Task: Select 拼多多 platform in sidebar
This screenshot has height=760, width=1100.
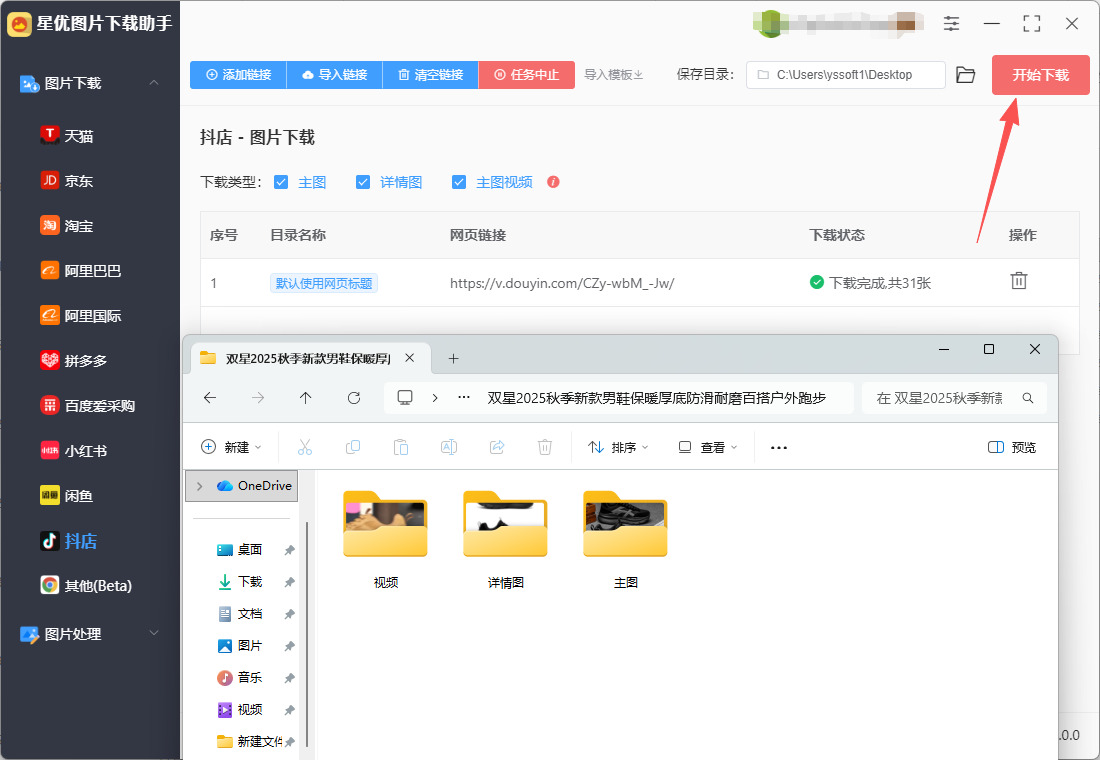Action: 85,360
